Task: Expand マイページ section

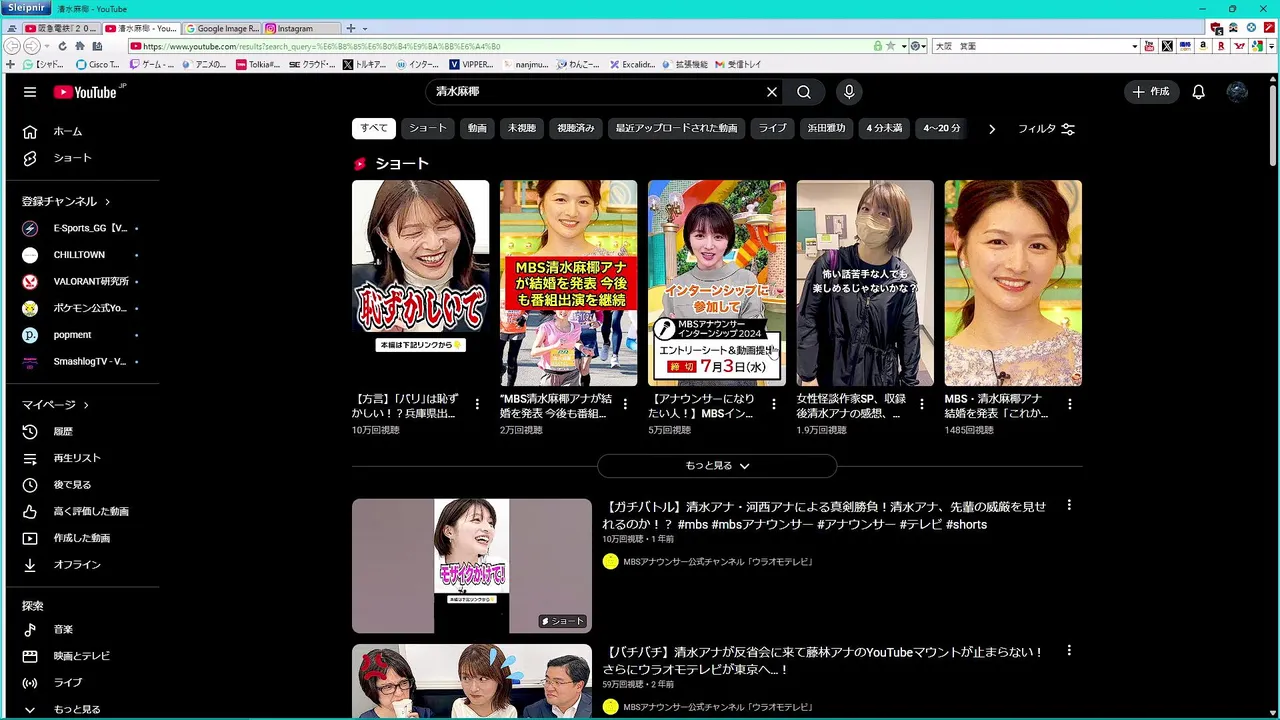Action: pyautogui.click(x=56, y=405)
